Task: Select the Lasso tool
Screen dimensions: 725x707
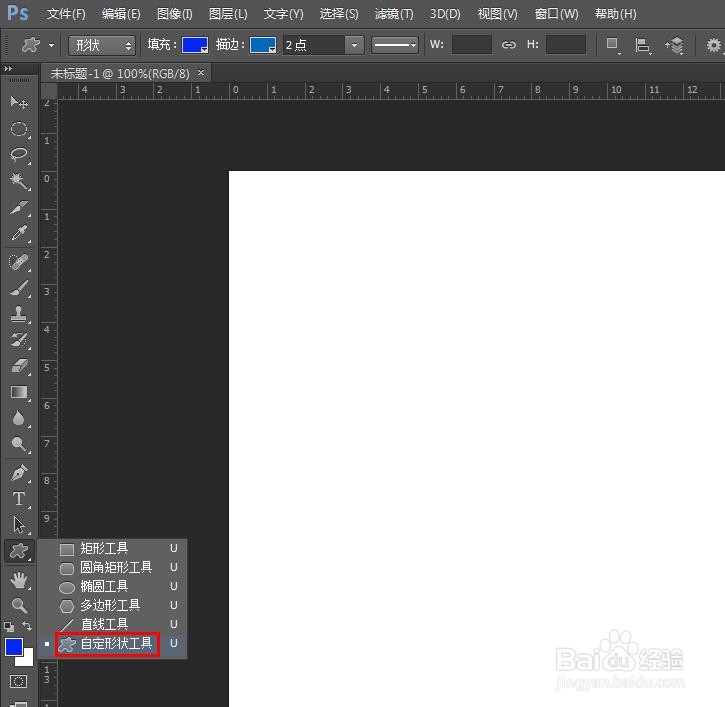Action: (x=19, y=155)
